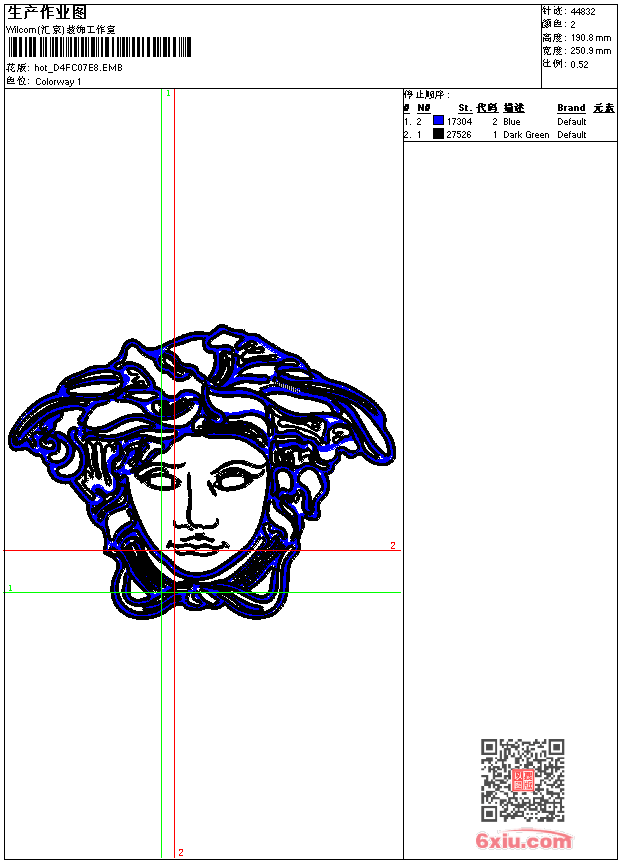Click the blue color swatch for 17304
Image resolution: width=620 pixels, height=860 pixels.
438,120
